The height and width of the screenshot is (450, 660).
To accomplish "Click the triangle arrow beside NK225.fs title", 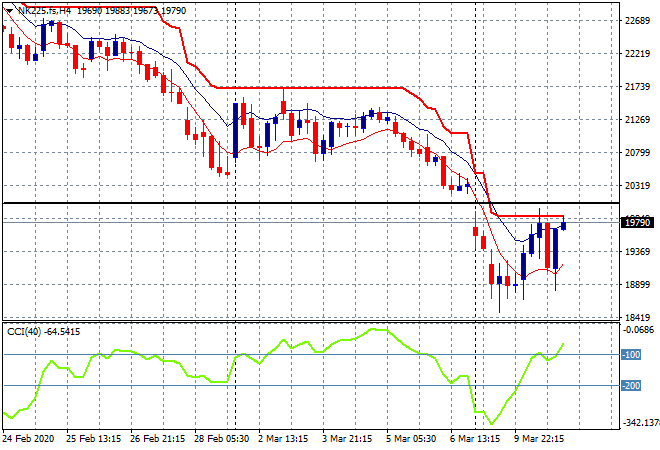I will pos(11,10).
